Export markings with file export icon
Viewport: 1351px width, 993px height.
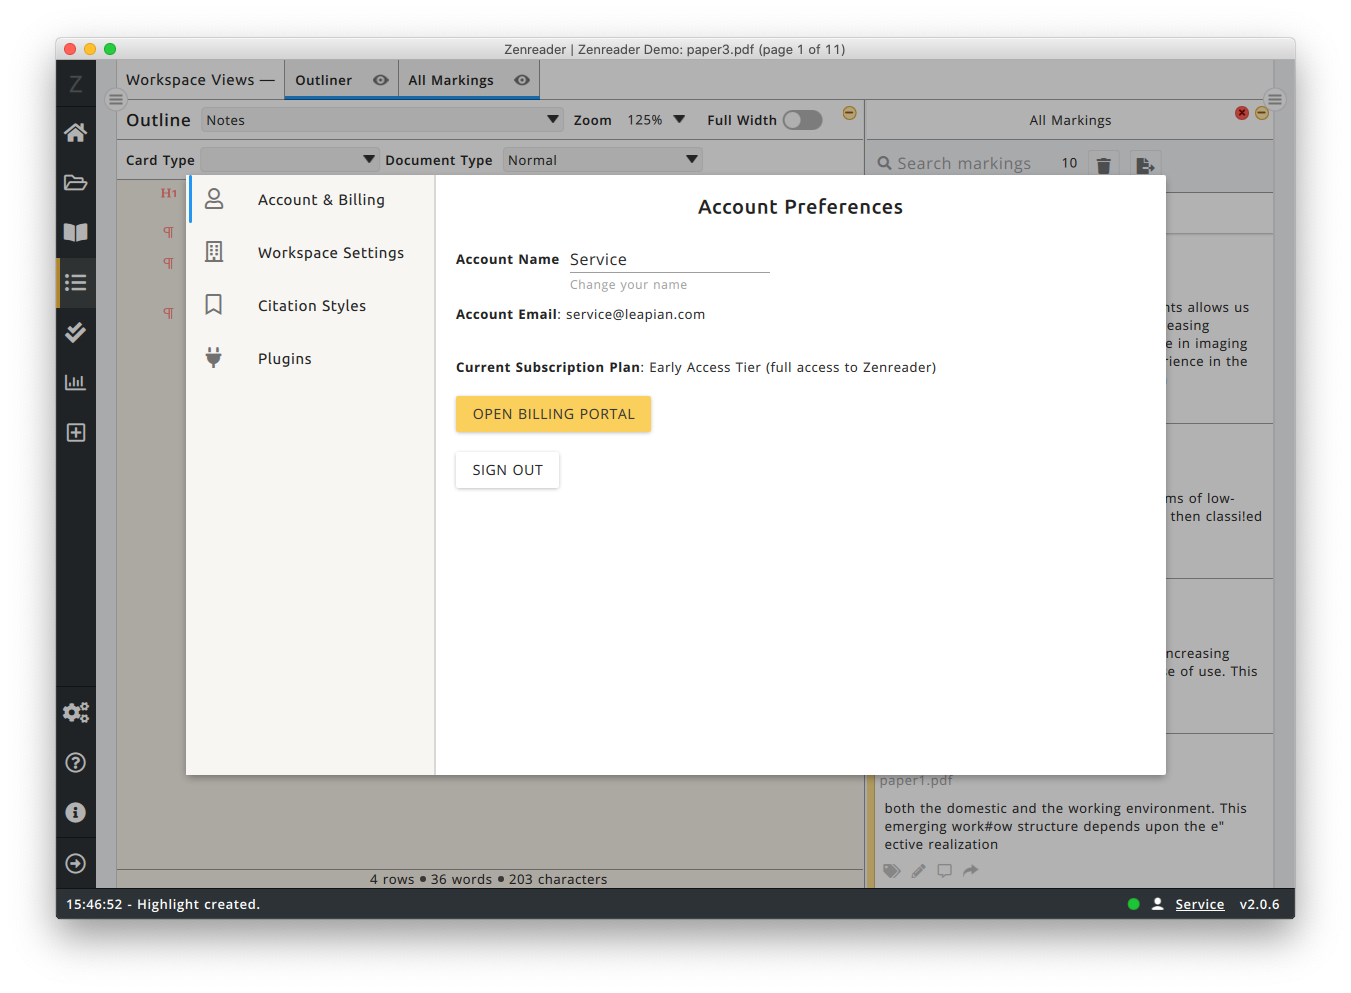[1145, 165]
